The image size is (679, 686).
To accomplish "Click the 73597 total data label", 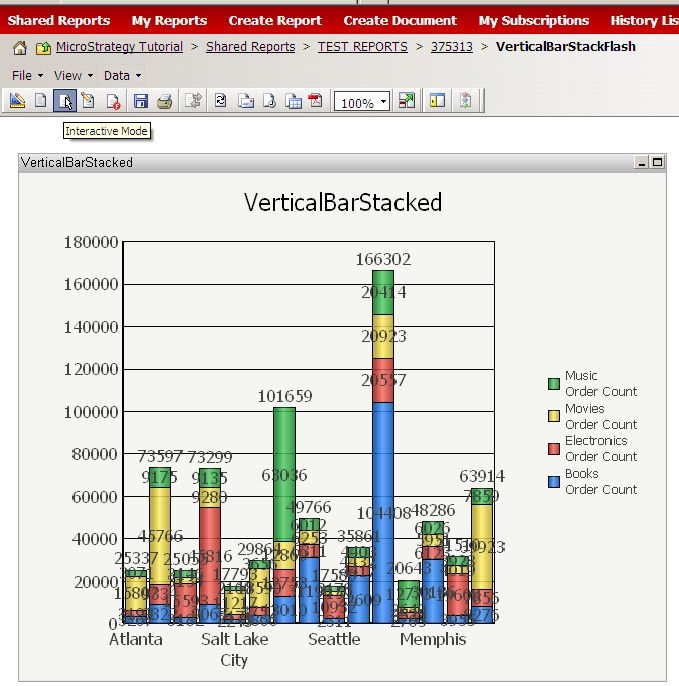I will 160,457.
